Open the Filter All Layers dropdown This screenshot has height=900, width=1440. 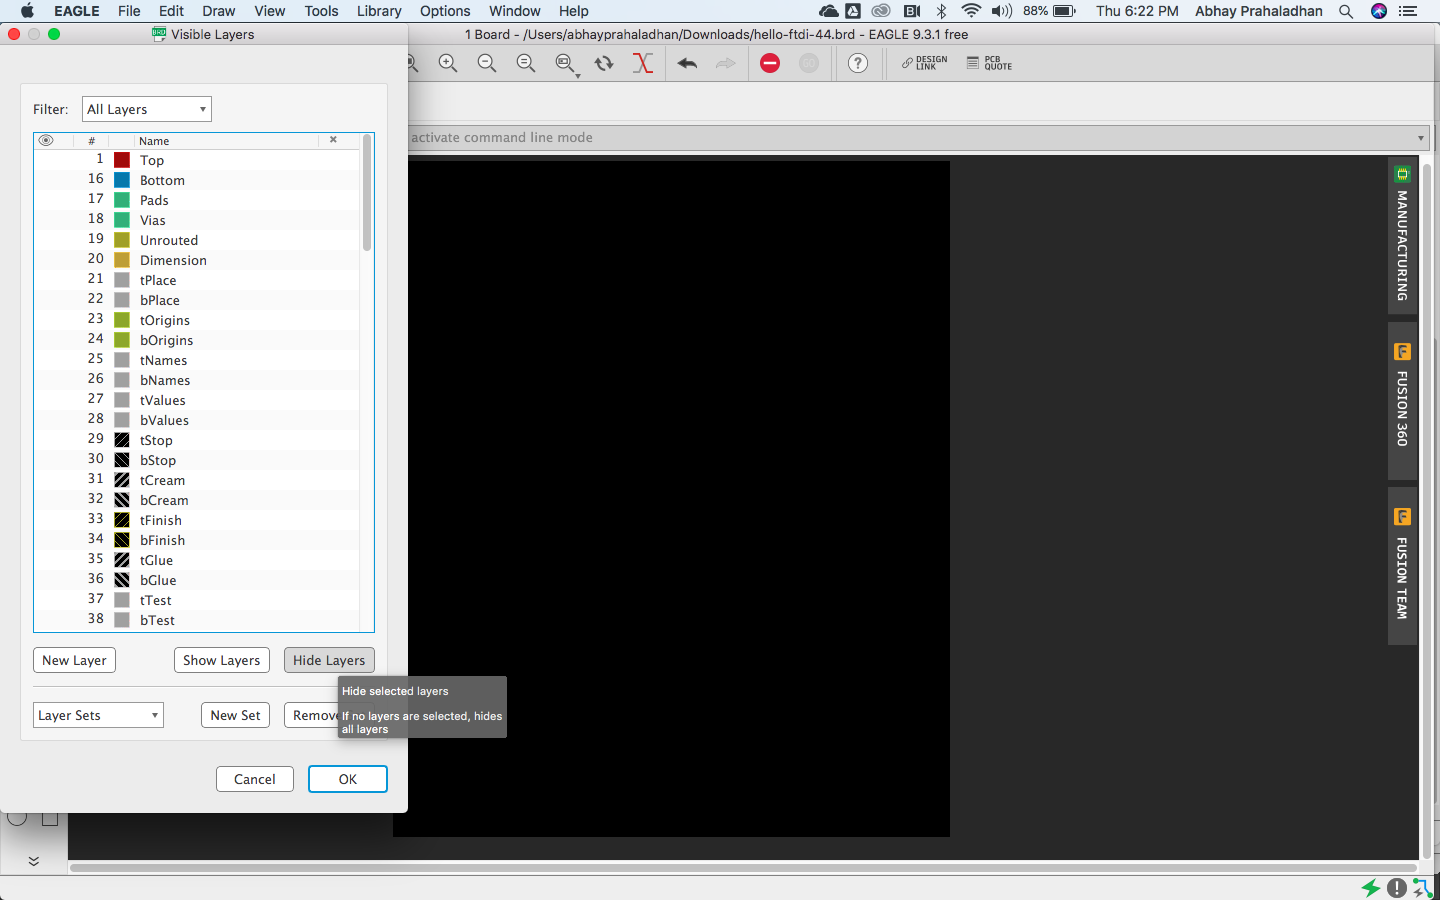(147, 109)
